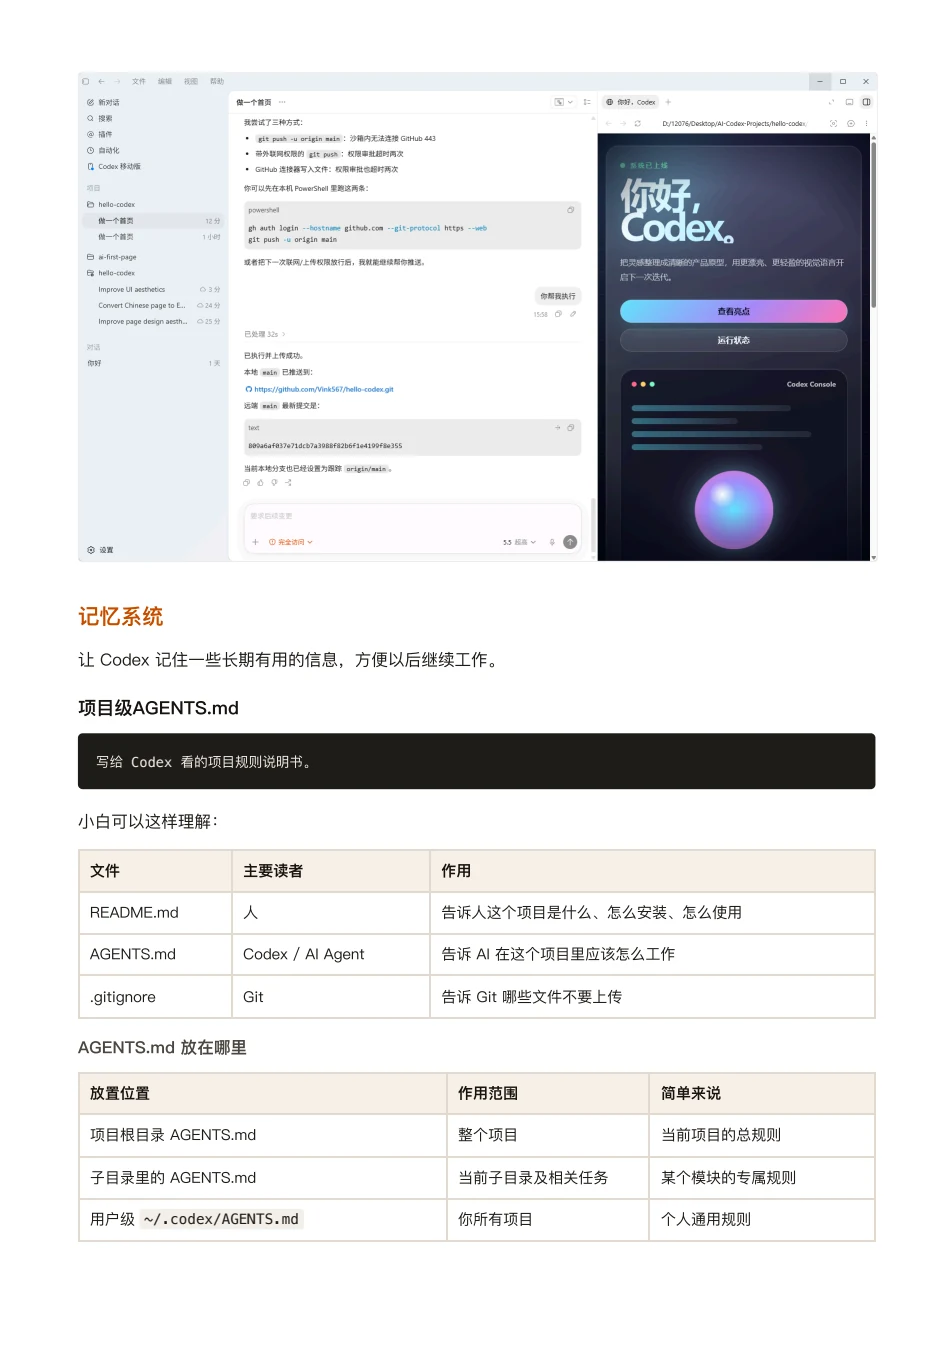Viewport: 952px width, 1348px height.
Task: Copy the powershell code block
Action: (x=571, y=210)
